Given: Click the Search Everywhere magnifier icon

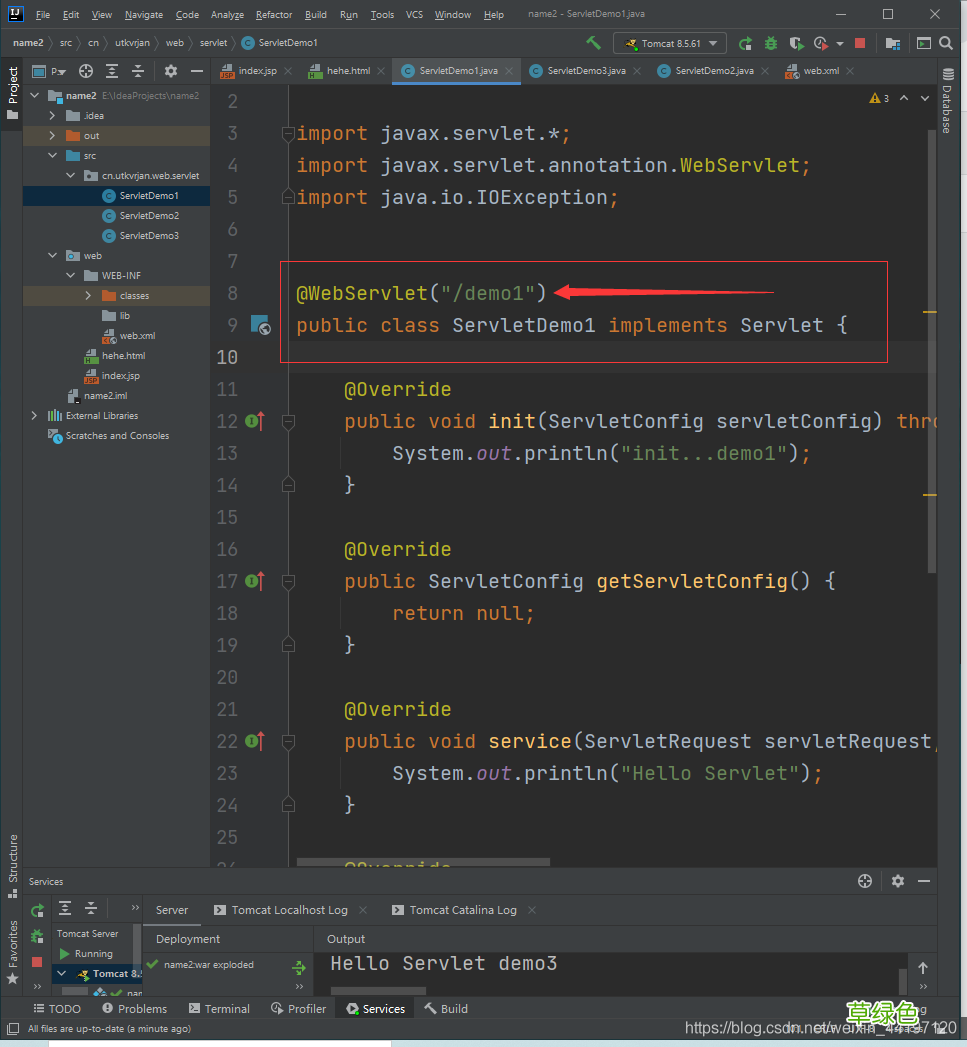Looking at the screenshot, I should coord(945,43).
